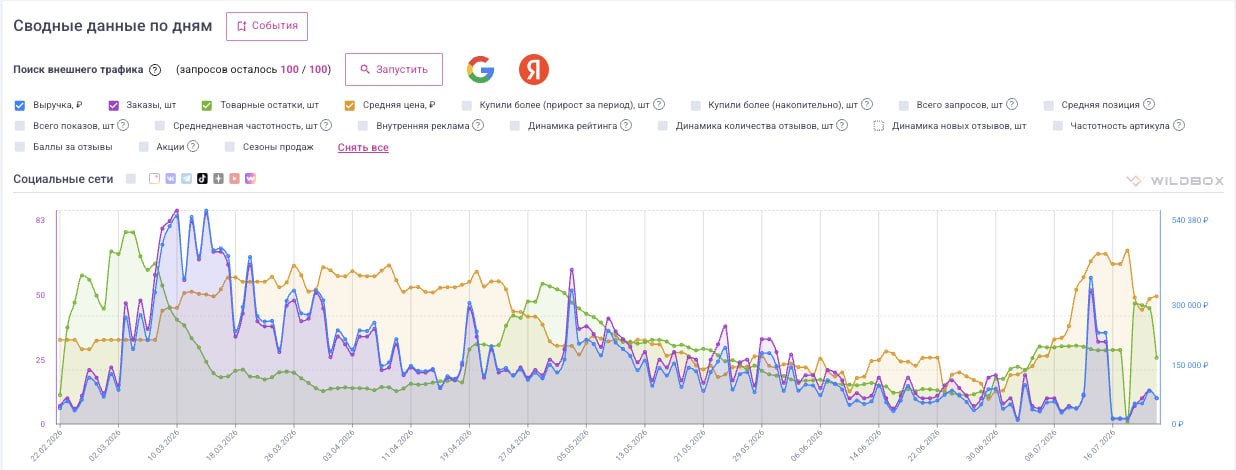Screen dimensions: 1236x470
Task: Click the 150 000 ₽ axis value
Action: coord(1190,365)
